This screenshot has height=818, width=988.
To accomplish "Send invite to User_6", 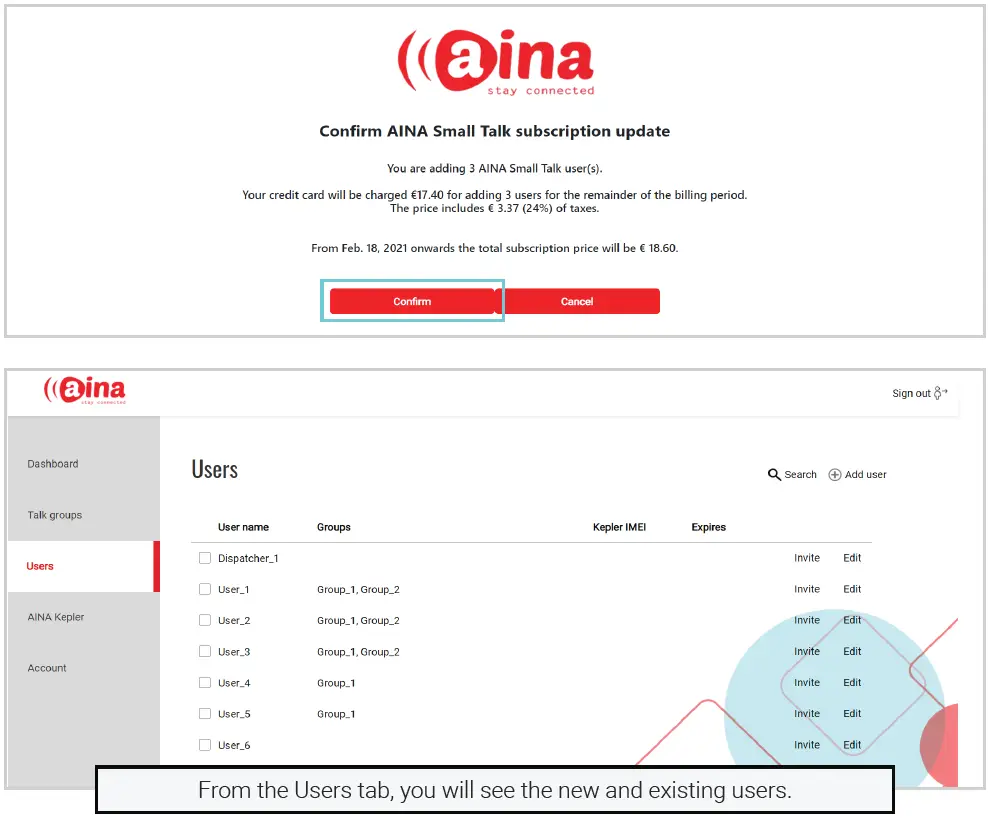I will point(807,745).
